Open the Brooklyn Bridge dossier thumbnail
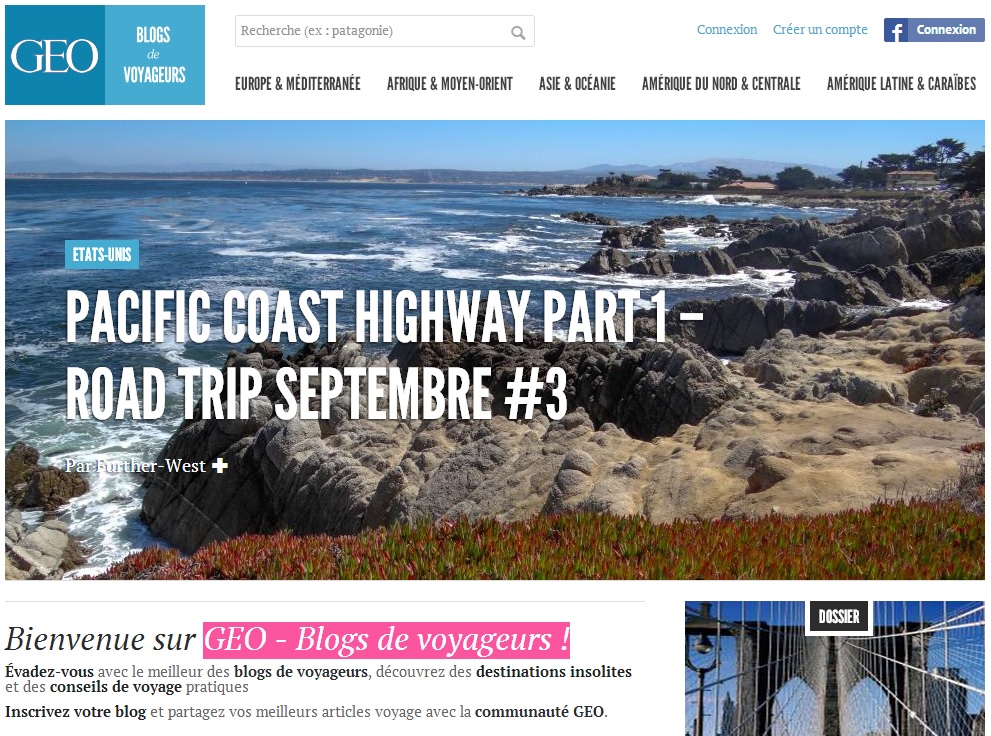Viewport: 991px width, 736px height. (x=835, y=668)
